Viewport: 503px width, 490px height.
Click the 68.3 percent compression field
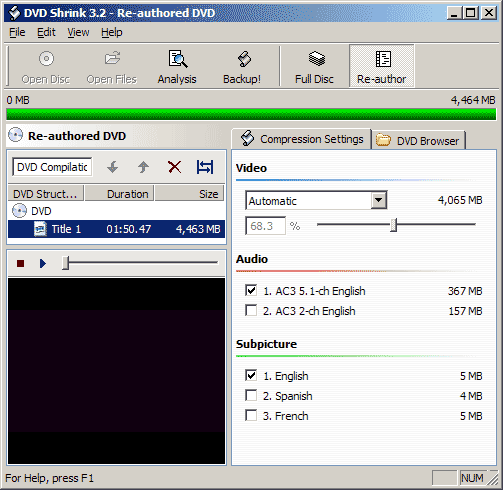tap(265, 226)
